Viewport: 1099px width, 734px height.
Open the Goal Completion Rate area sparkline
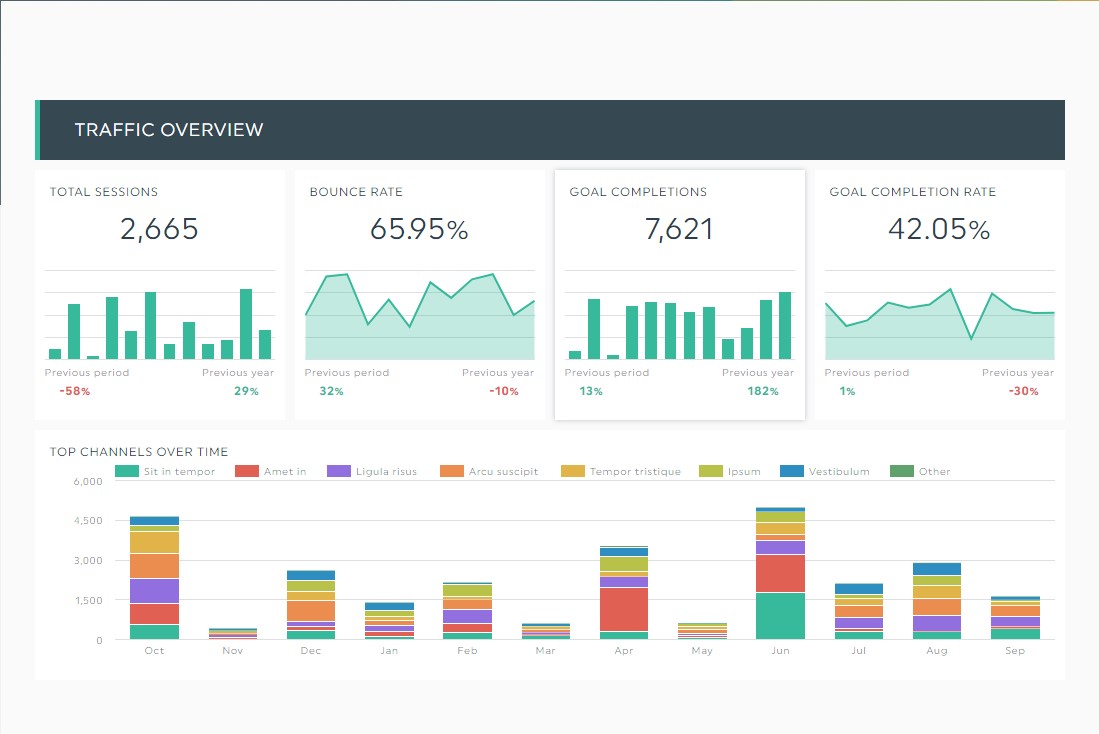tap(940, 315)
